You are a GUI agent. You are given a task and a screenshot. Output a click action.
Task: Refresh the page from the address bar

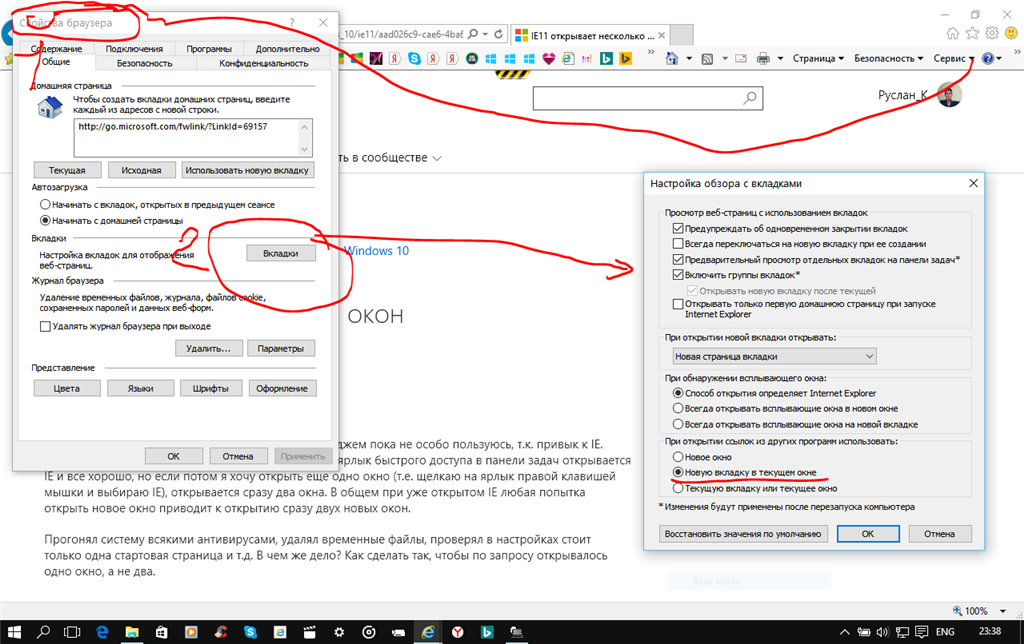tap(498, 34)
